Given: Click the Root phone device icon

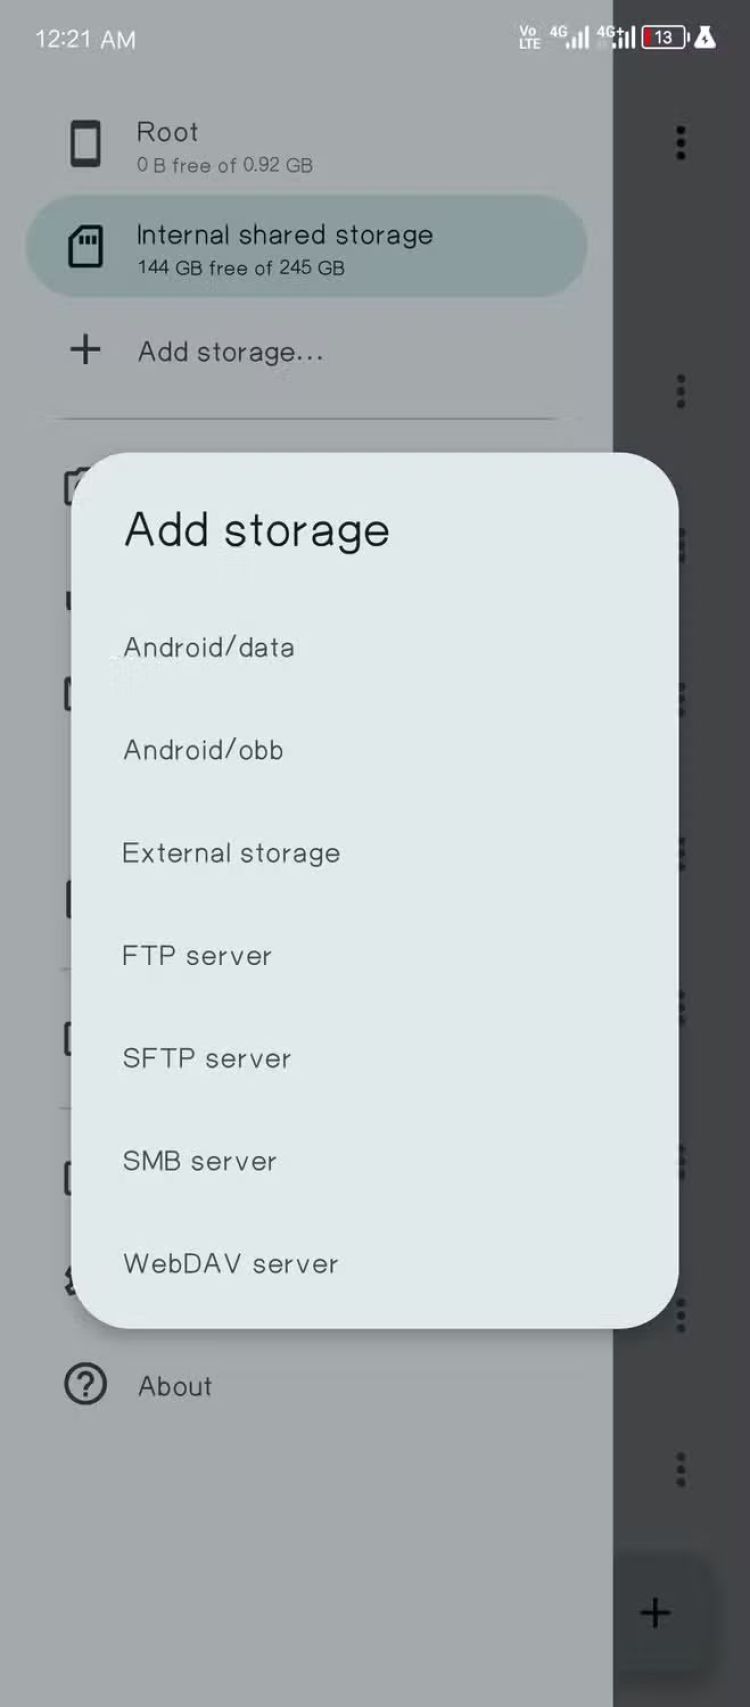Looking at the screenshot, I should point(85,144).
